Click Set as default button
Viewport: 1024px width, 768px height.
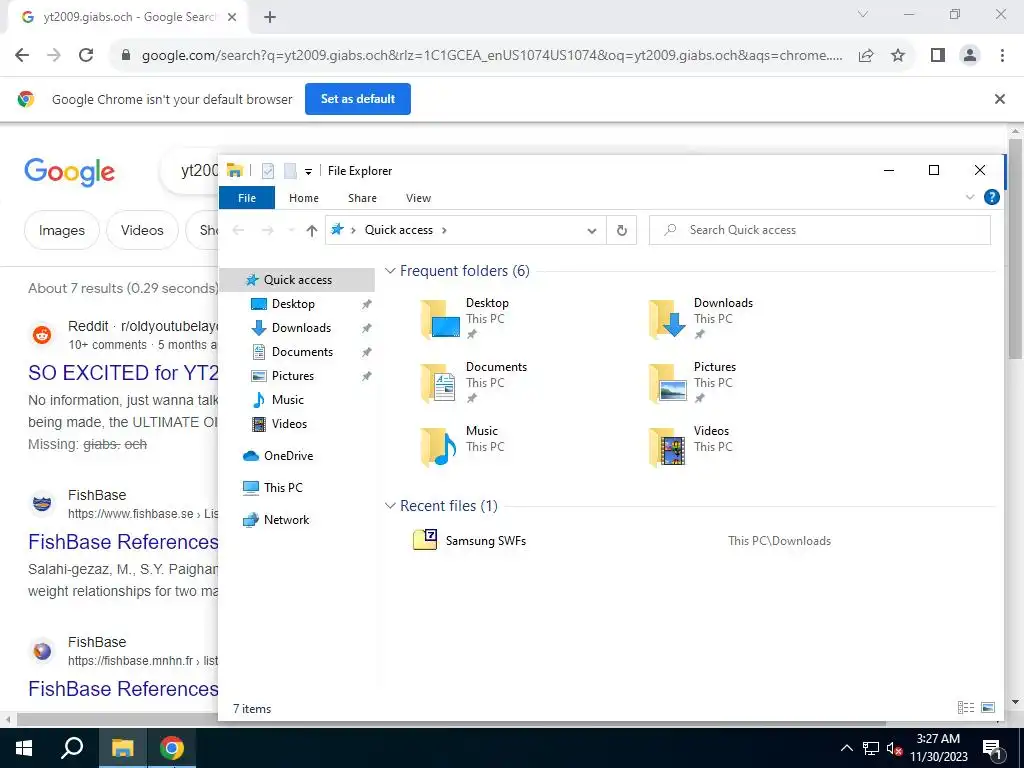pos(358,99)
